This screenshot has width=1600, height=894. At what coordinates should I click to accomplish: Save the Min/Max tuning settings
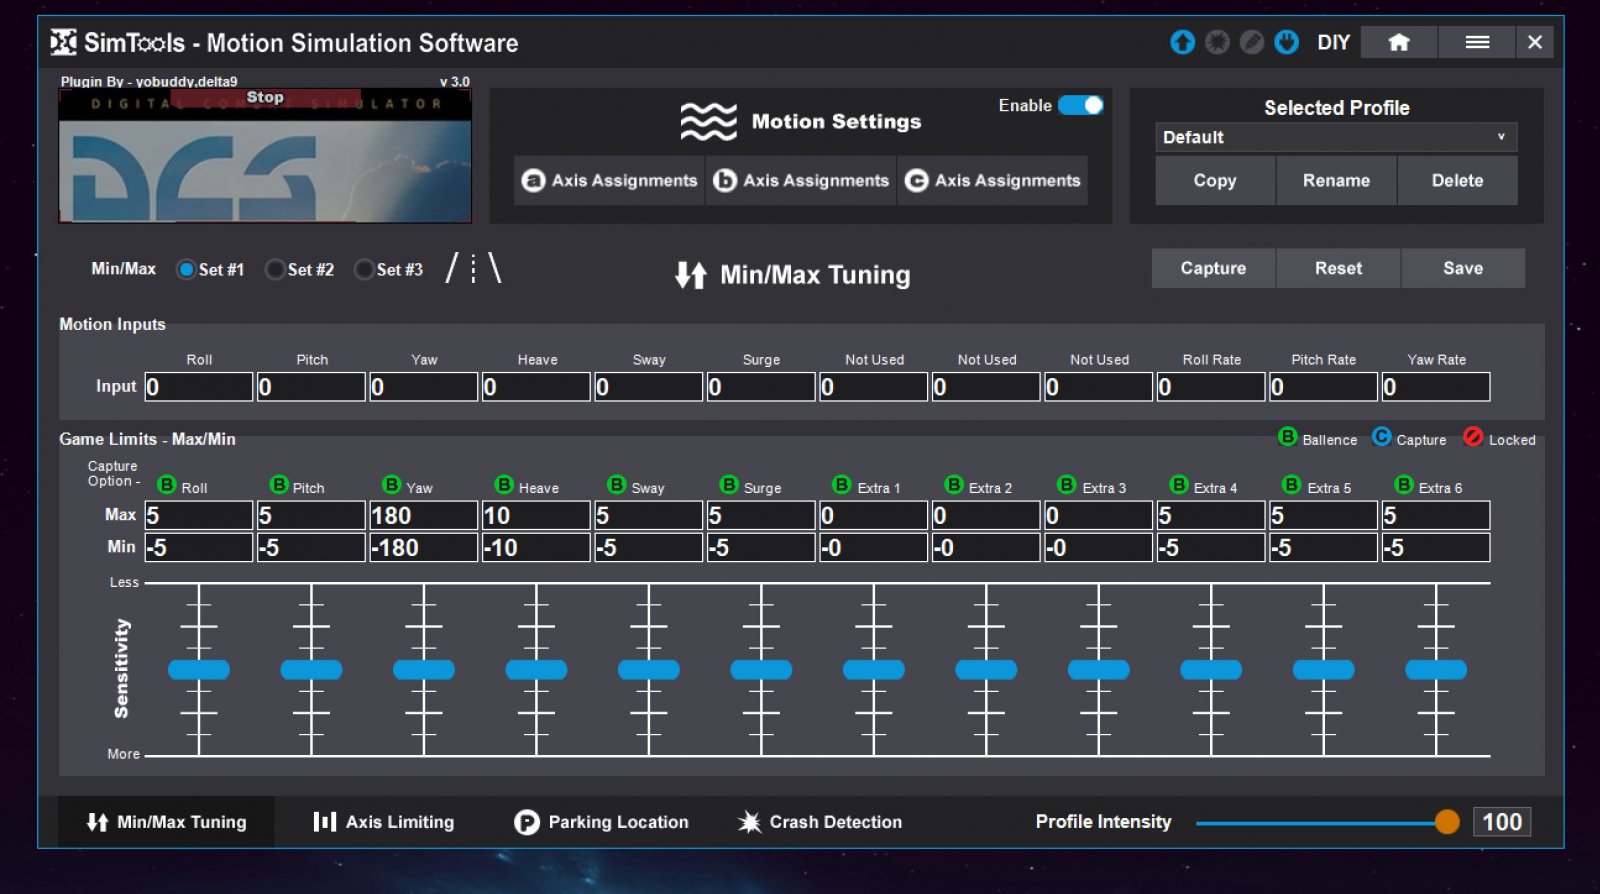click(1462, 268)
